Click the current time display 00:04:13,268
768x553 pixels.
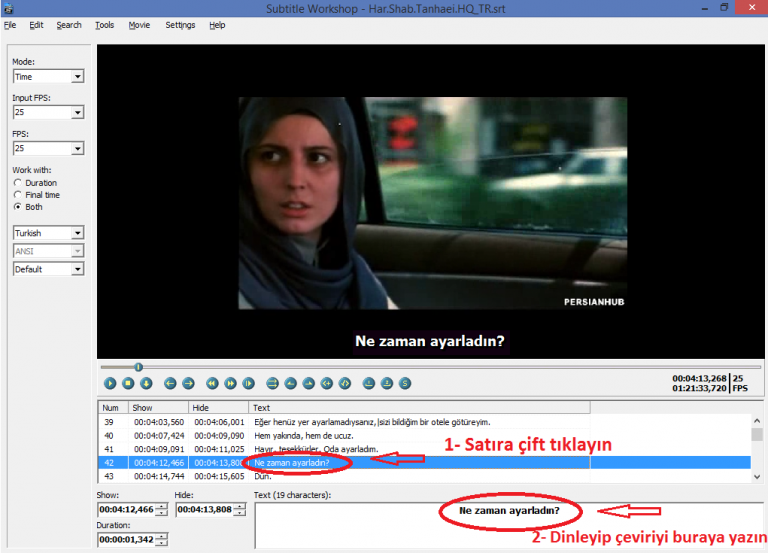click(x=699, y=378)
